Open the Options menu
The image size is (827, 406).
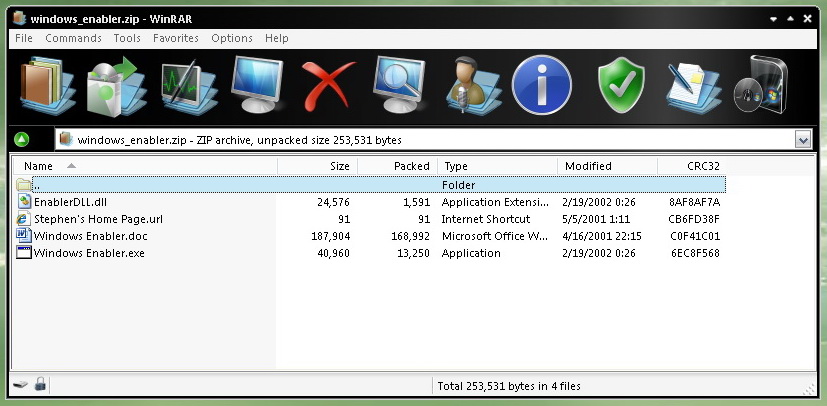(x=232, y=38)
